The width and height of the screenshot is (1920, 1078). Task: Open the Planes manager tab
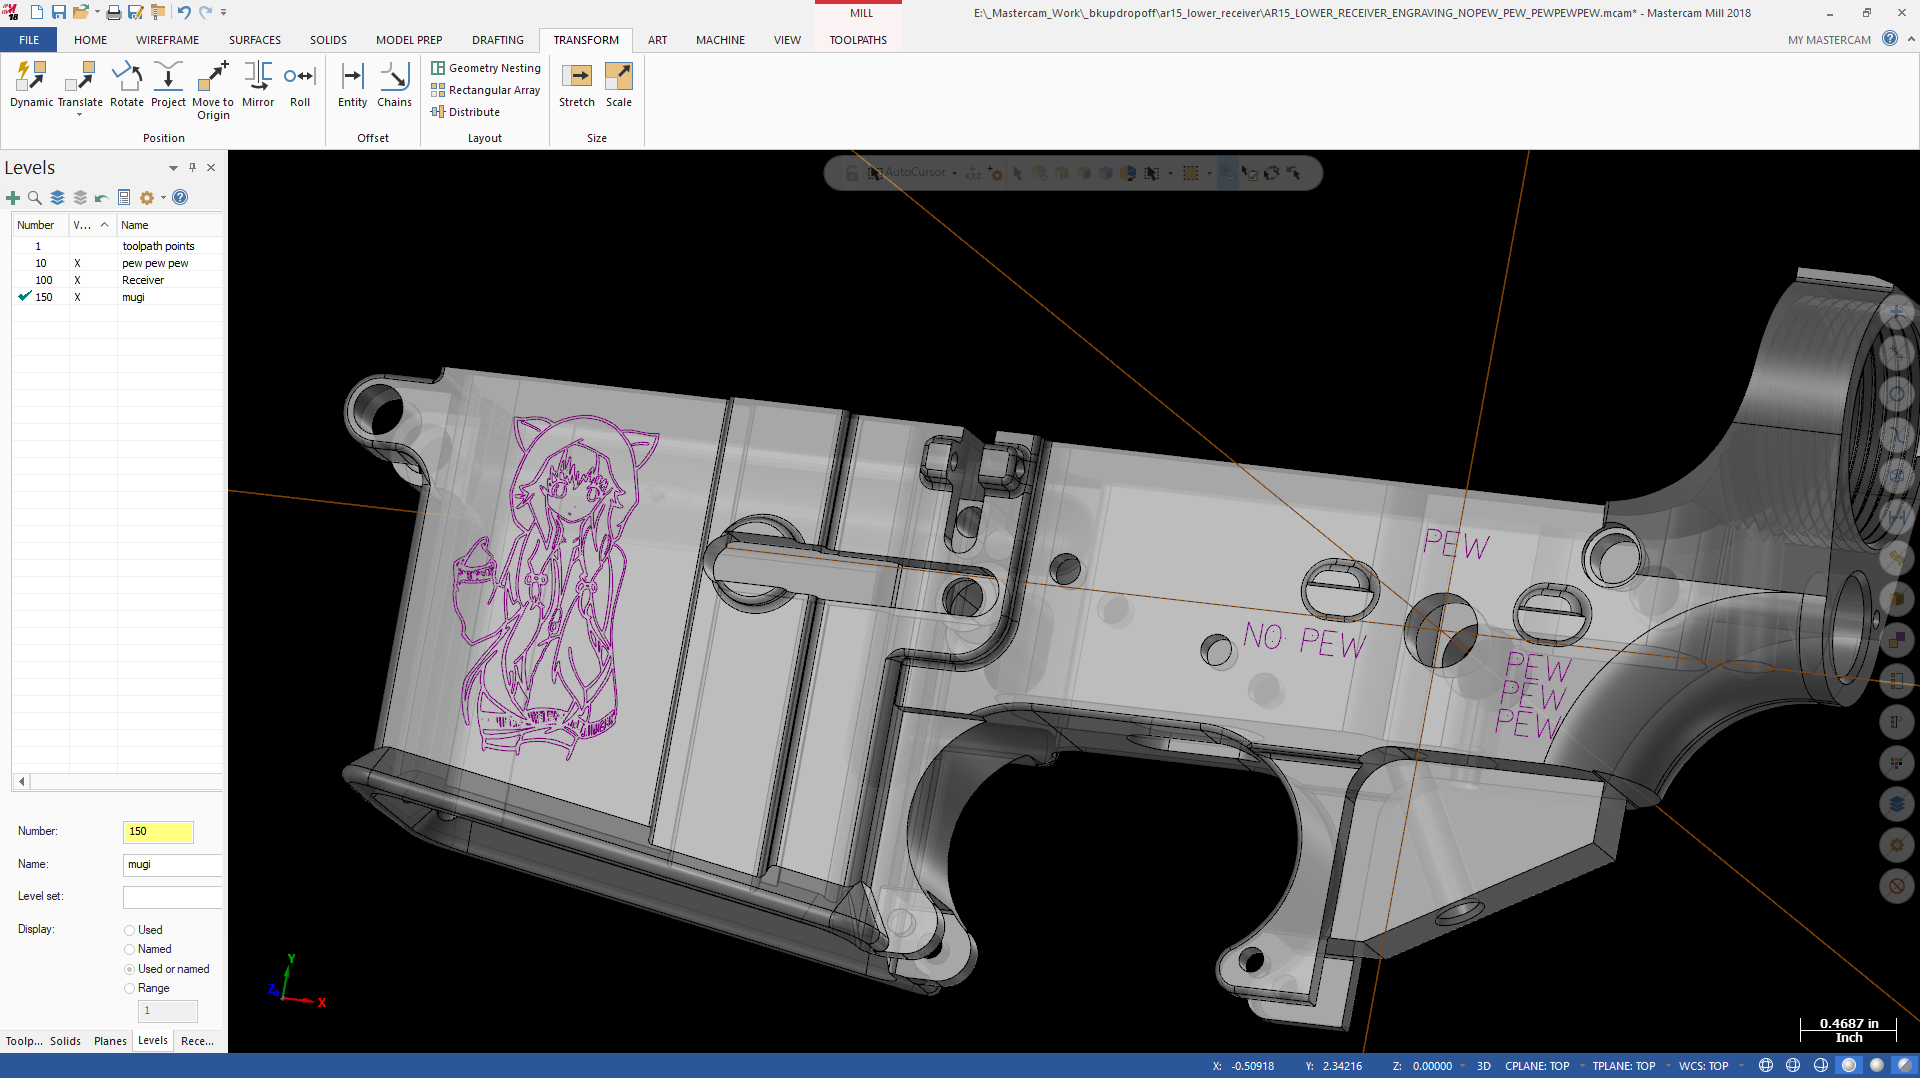(110, 1041)
